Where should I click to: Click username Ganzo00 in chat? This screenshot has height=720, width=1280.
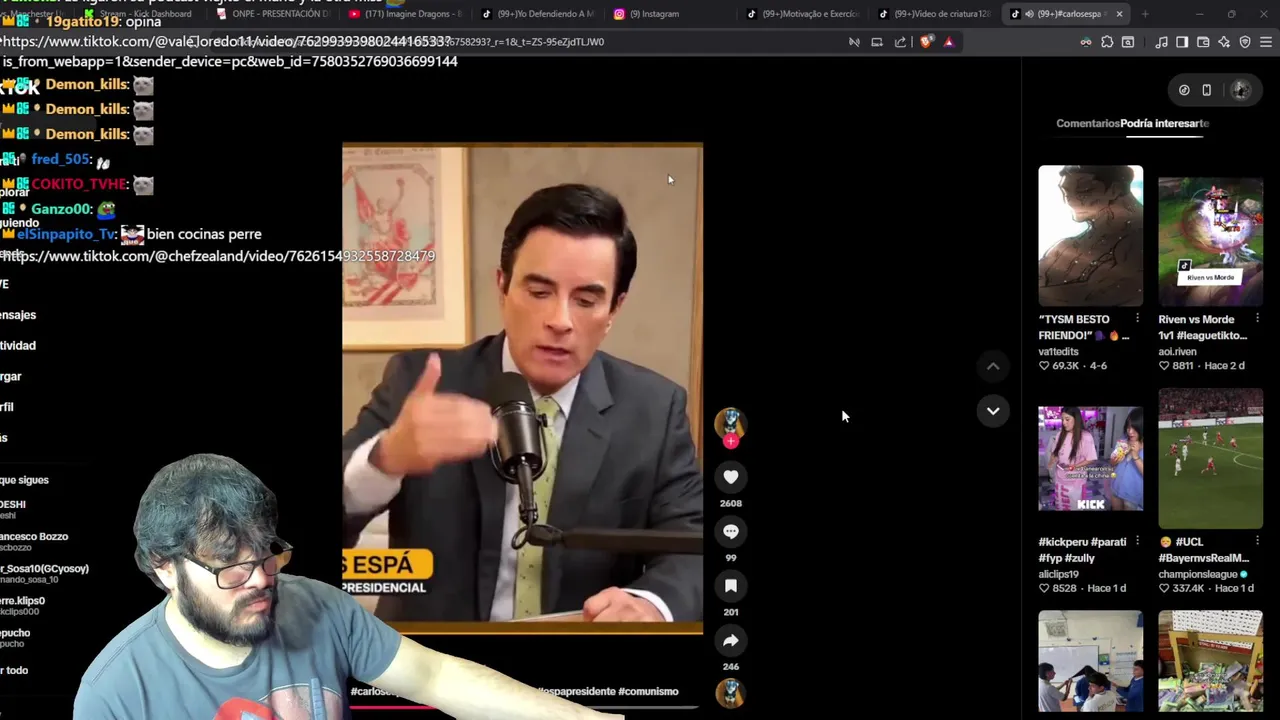click(x=60, y=209)
